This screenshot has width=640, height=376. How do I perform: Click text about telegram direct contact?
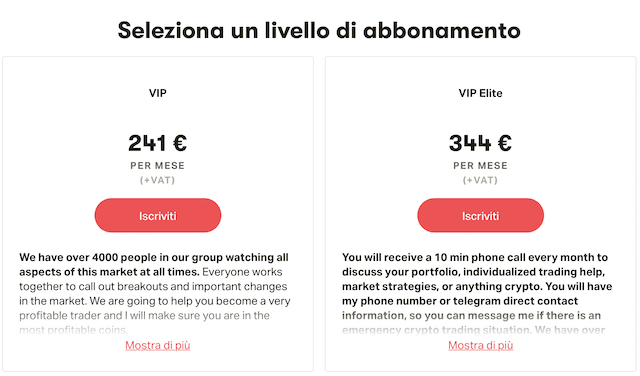pyautogui.click(x=460, y=301)
